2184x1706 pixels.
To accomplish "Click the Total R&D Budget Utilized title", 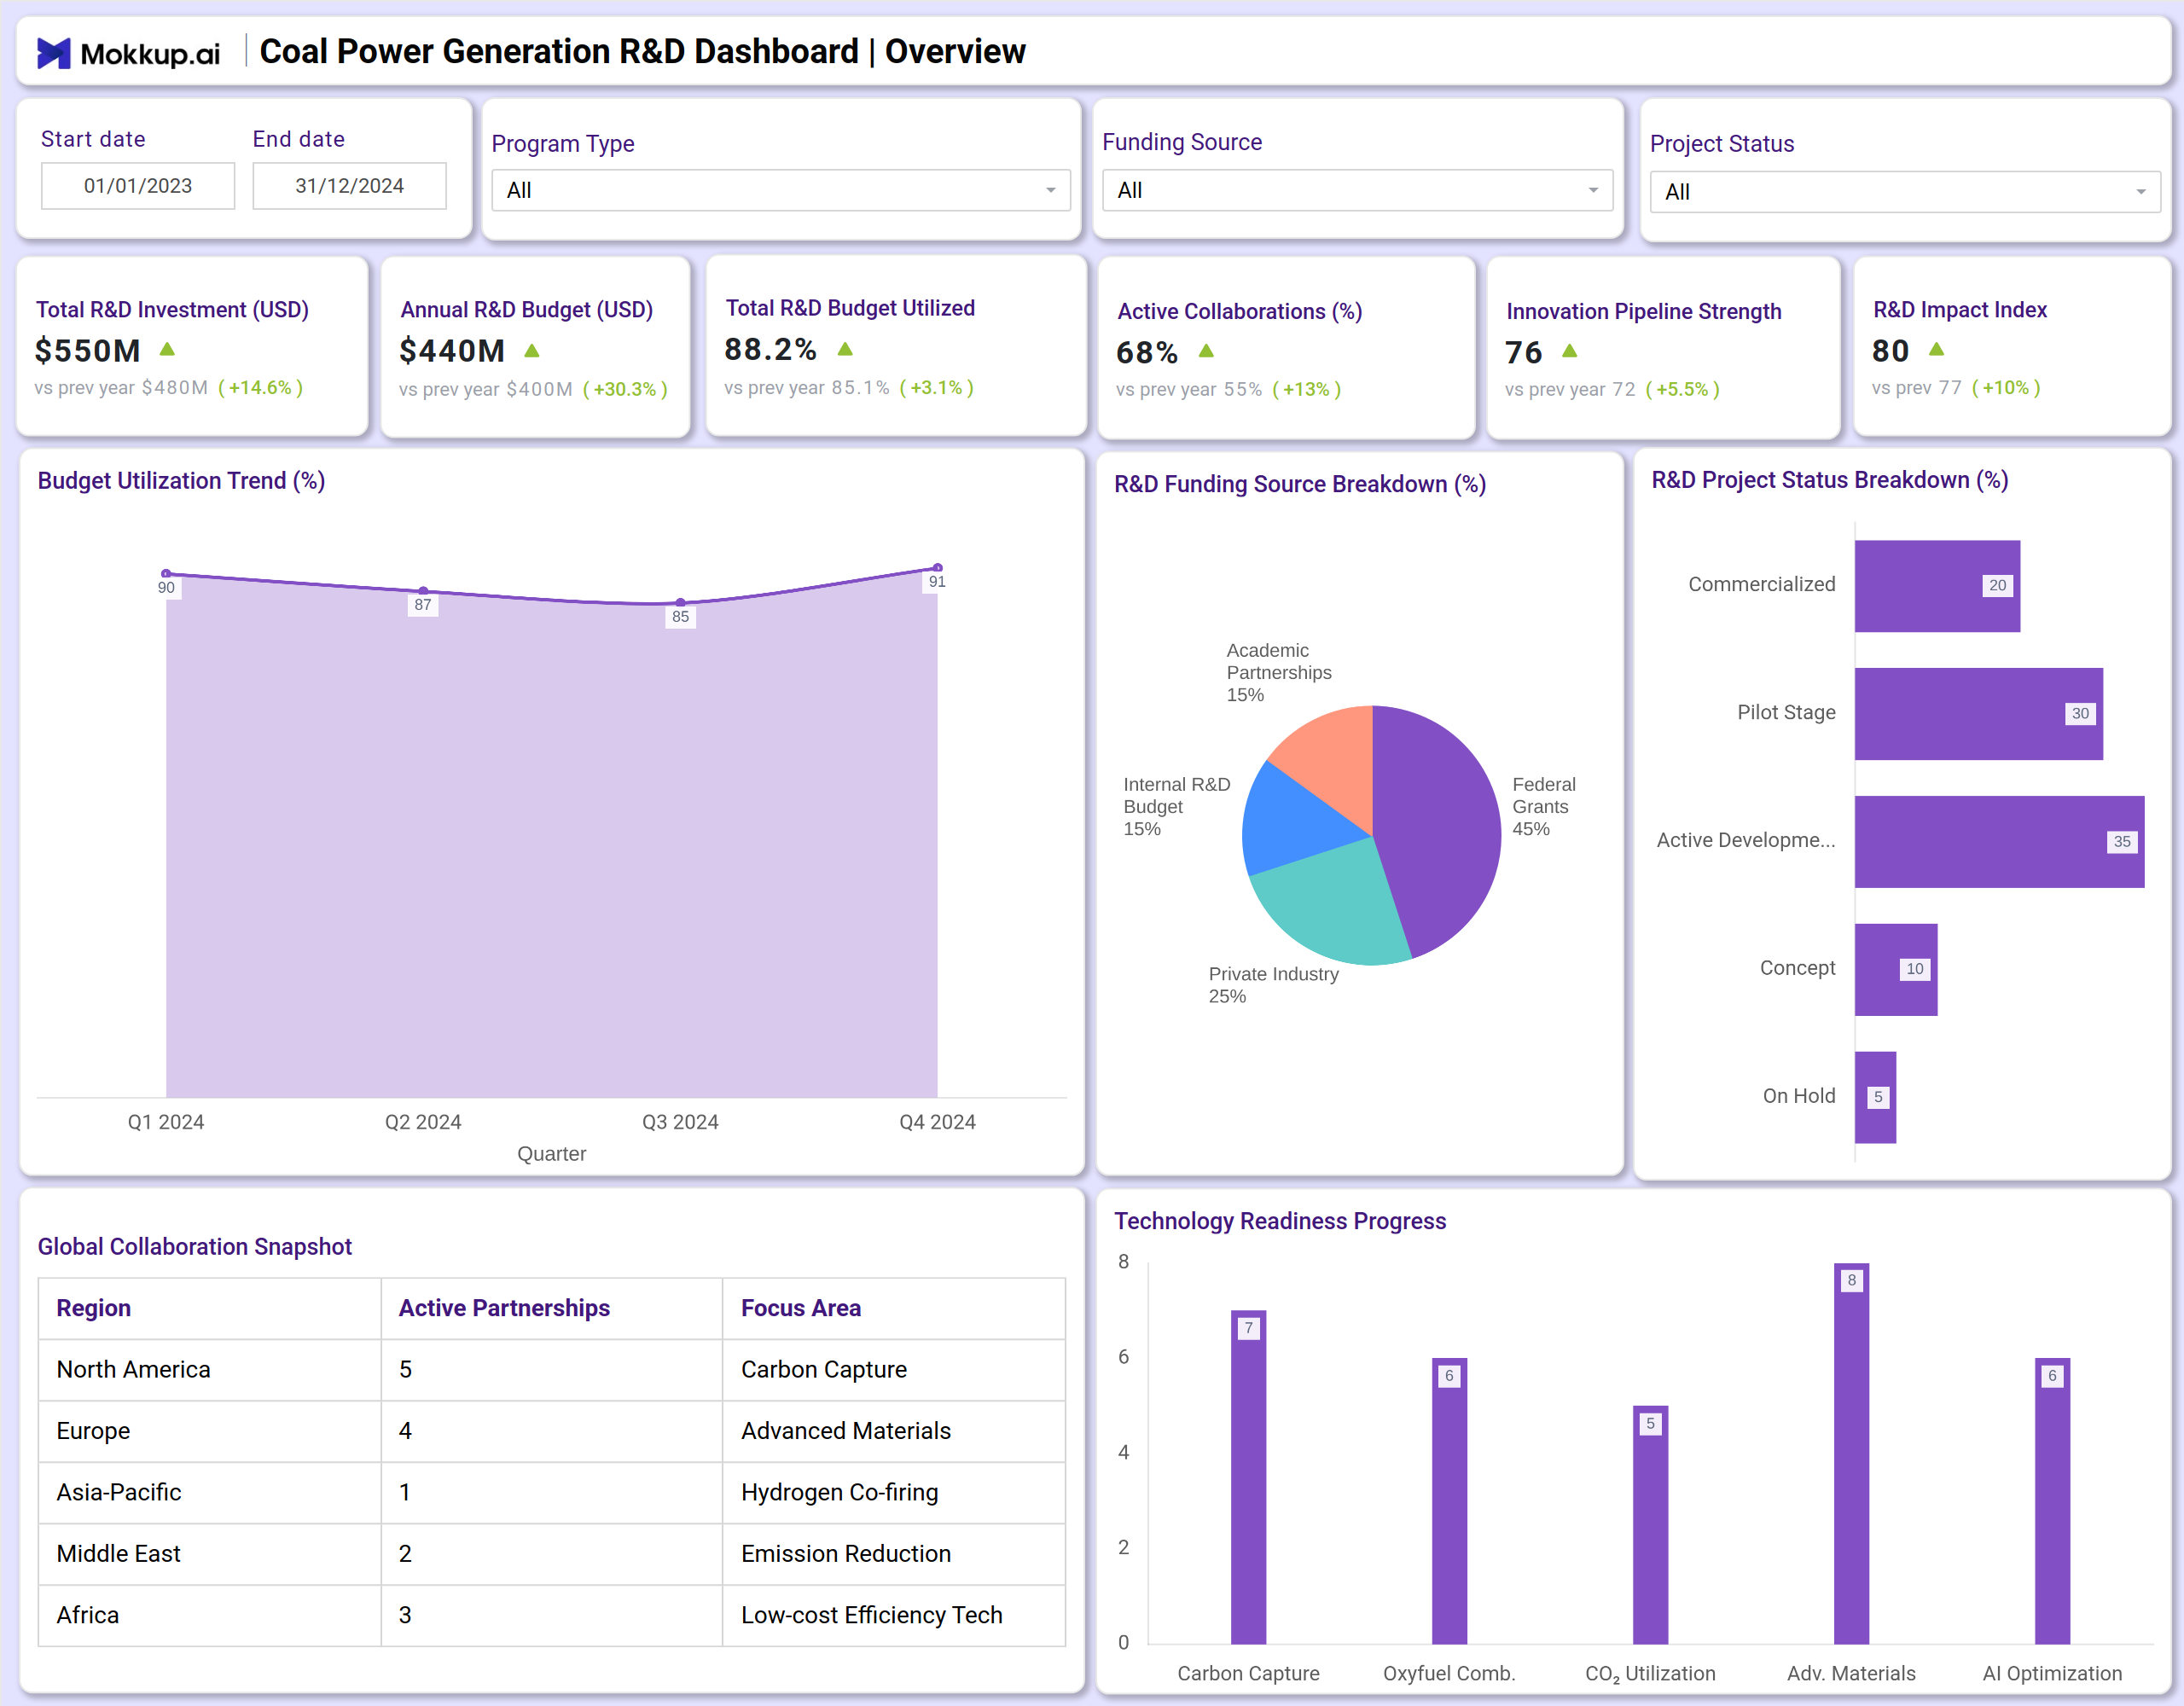I will [x=850, y=308].
